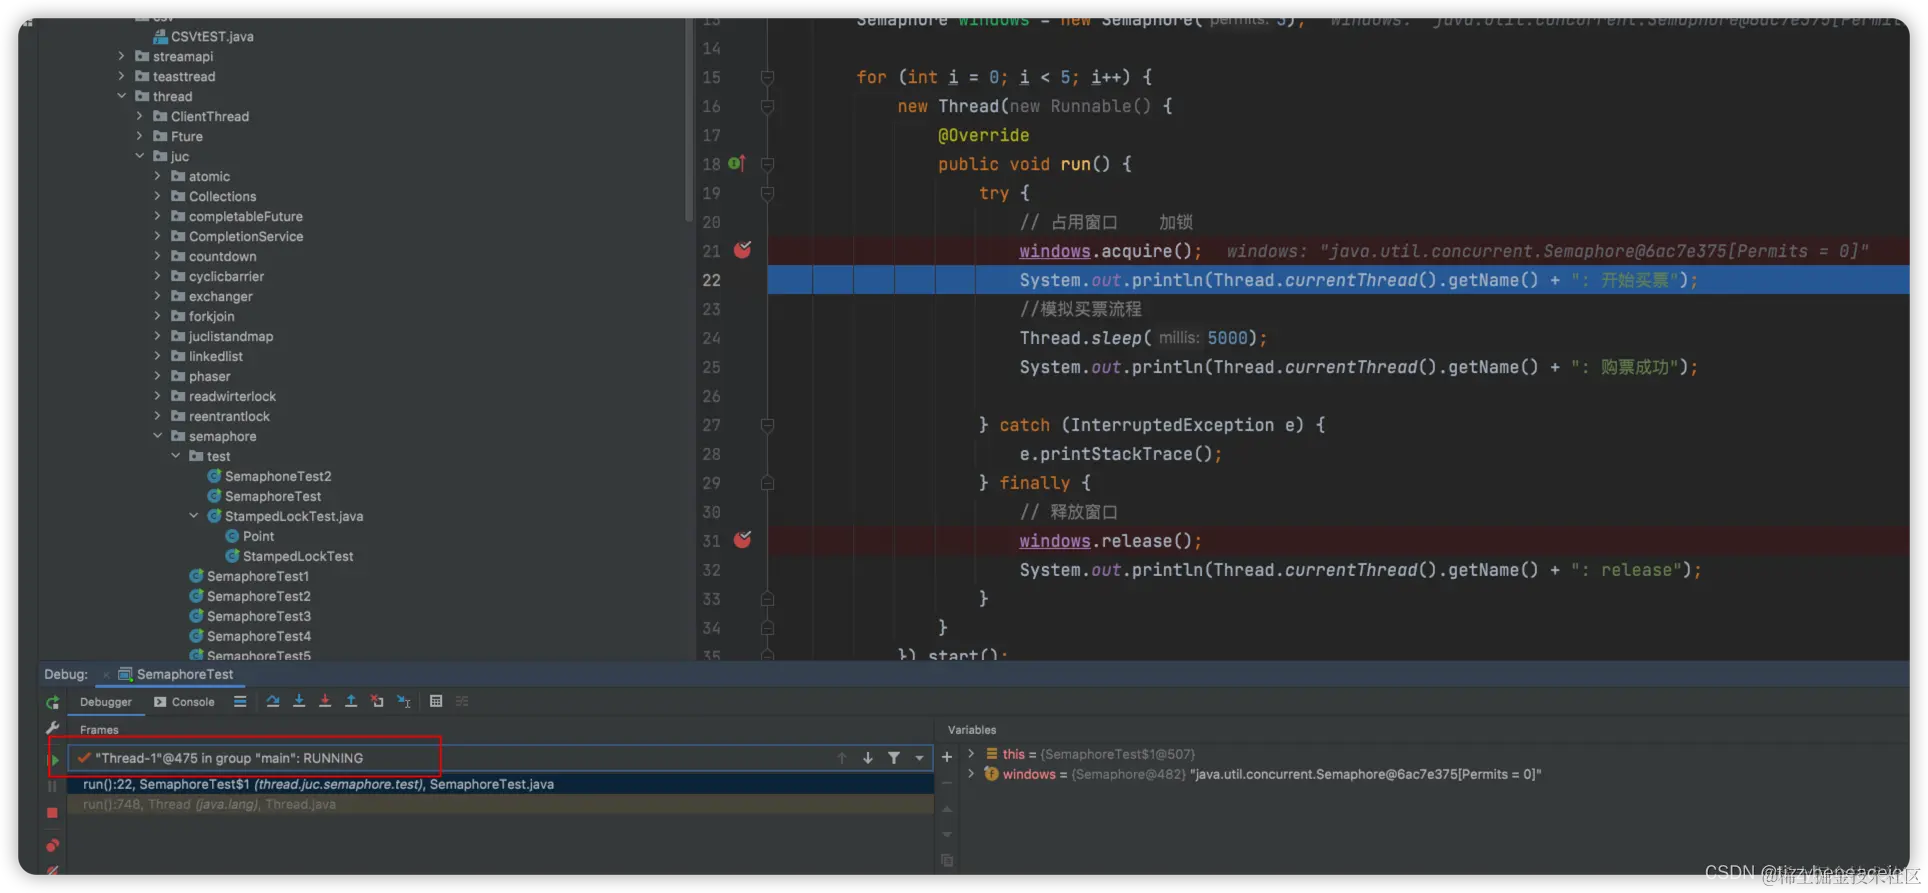Collapse the semaphore folder
Screen dimensions: 1928x893
pyautogui.click(x=158, y=437)
